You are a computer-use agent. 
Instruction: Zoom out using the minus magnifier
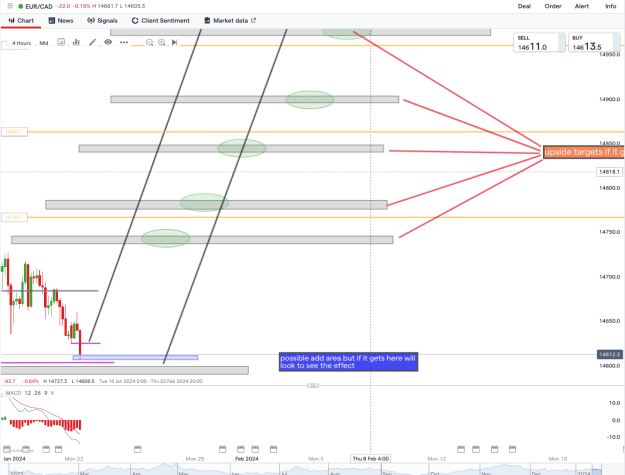coord(149,42)
